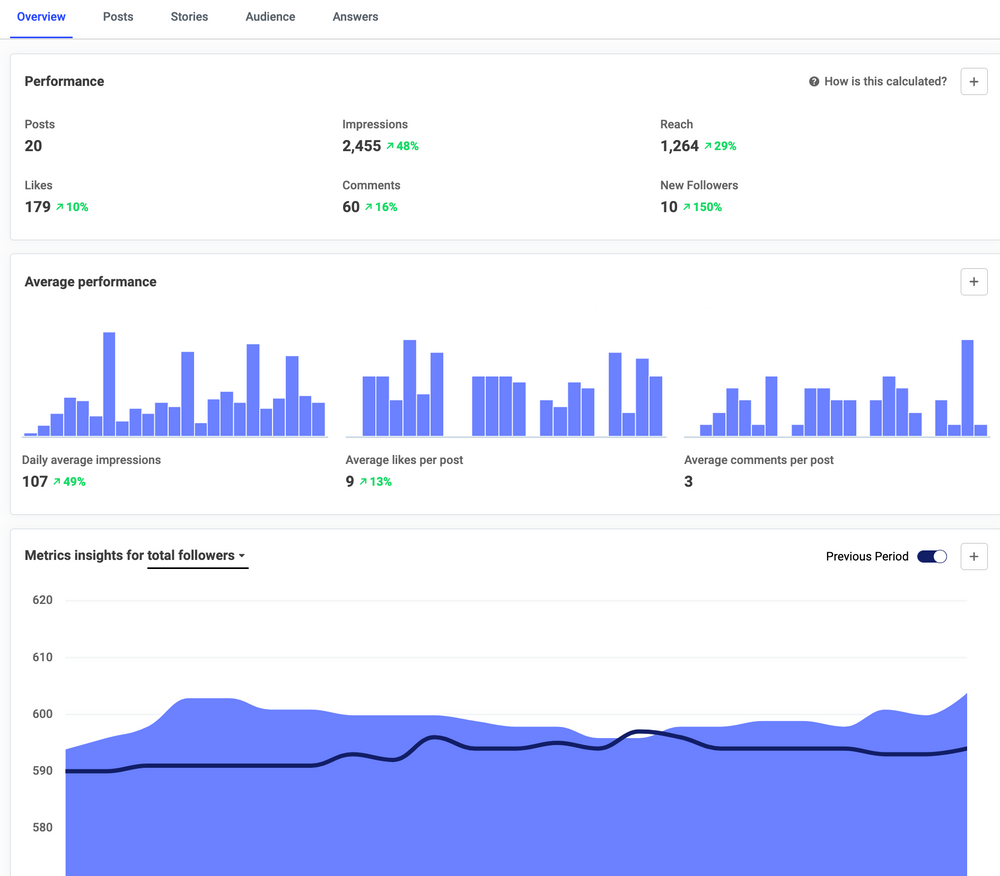Image resolution: width=1000 pixels, height=876 pixels.
Task: Click the New Followers metric value
Action: coord(668,207)
